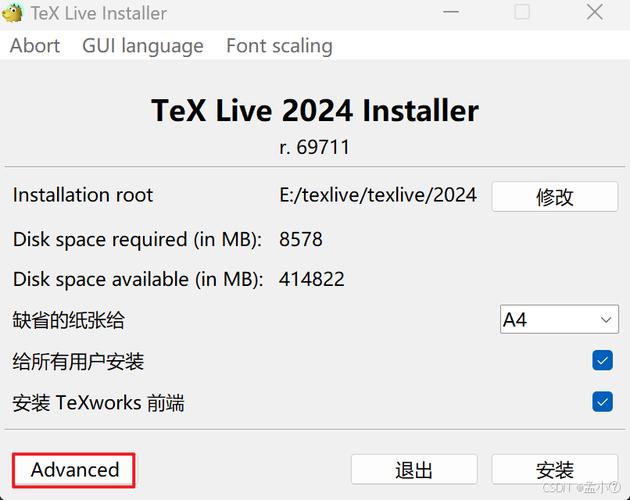Toggle the 给所有用户安装 checkbox
This screenshot has height=500, width=630.
[x=602, y=360]
